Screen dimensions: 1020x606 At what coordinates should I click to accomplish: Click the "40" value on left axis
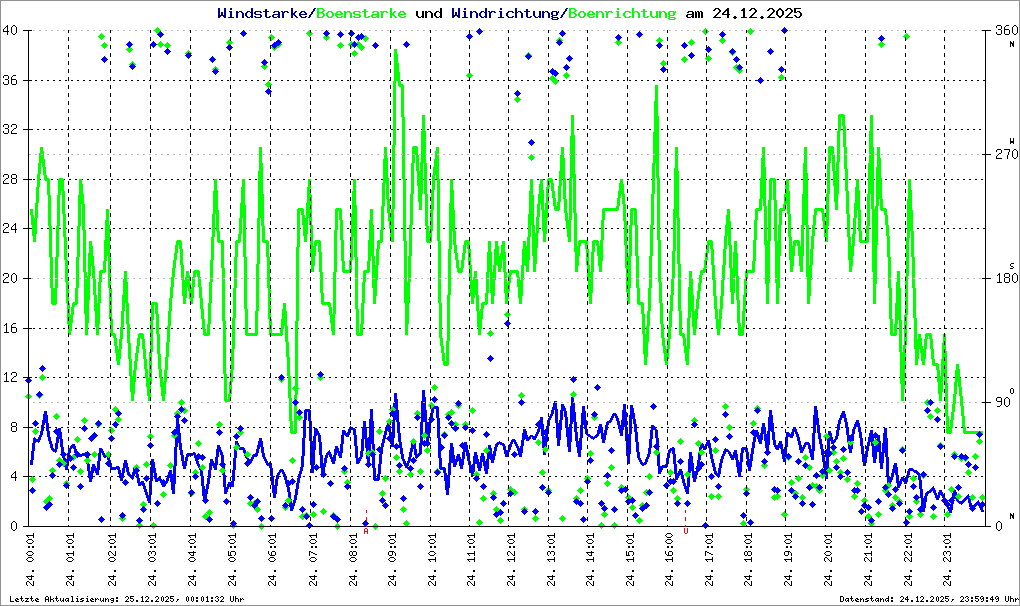[13, 31]
